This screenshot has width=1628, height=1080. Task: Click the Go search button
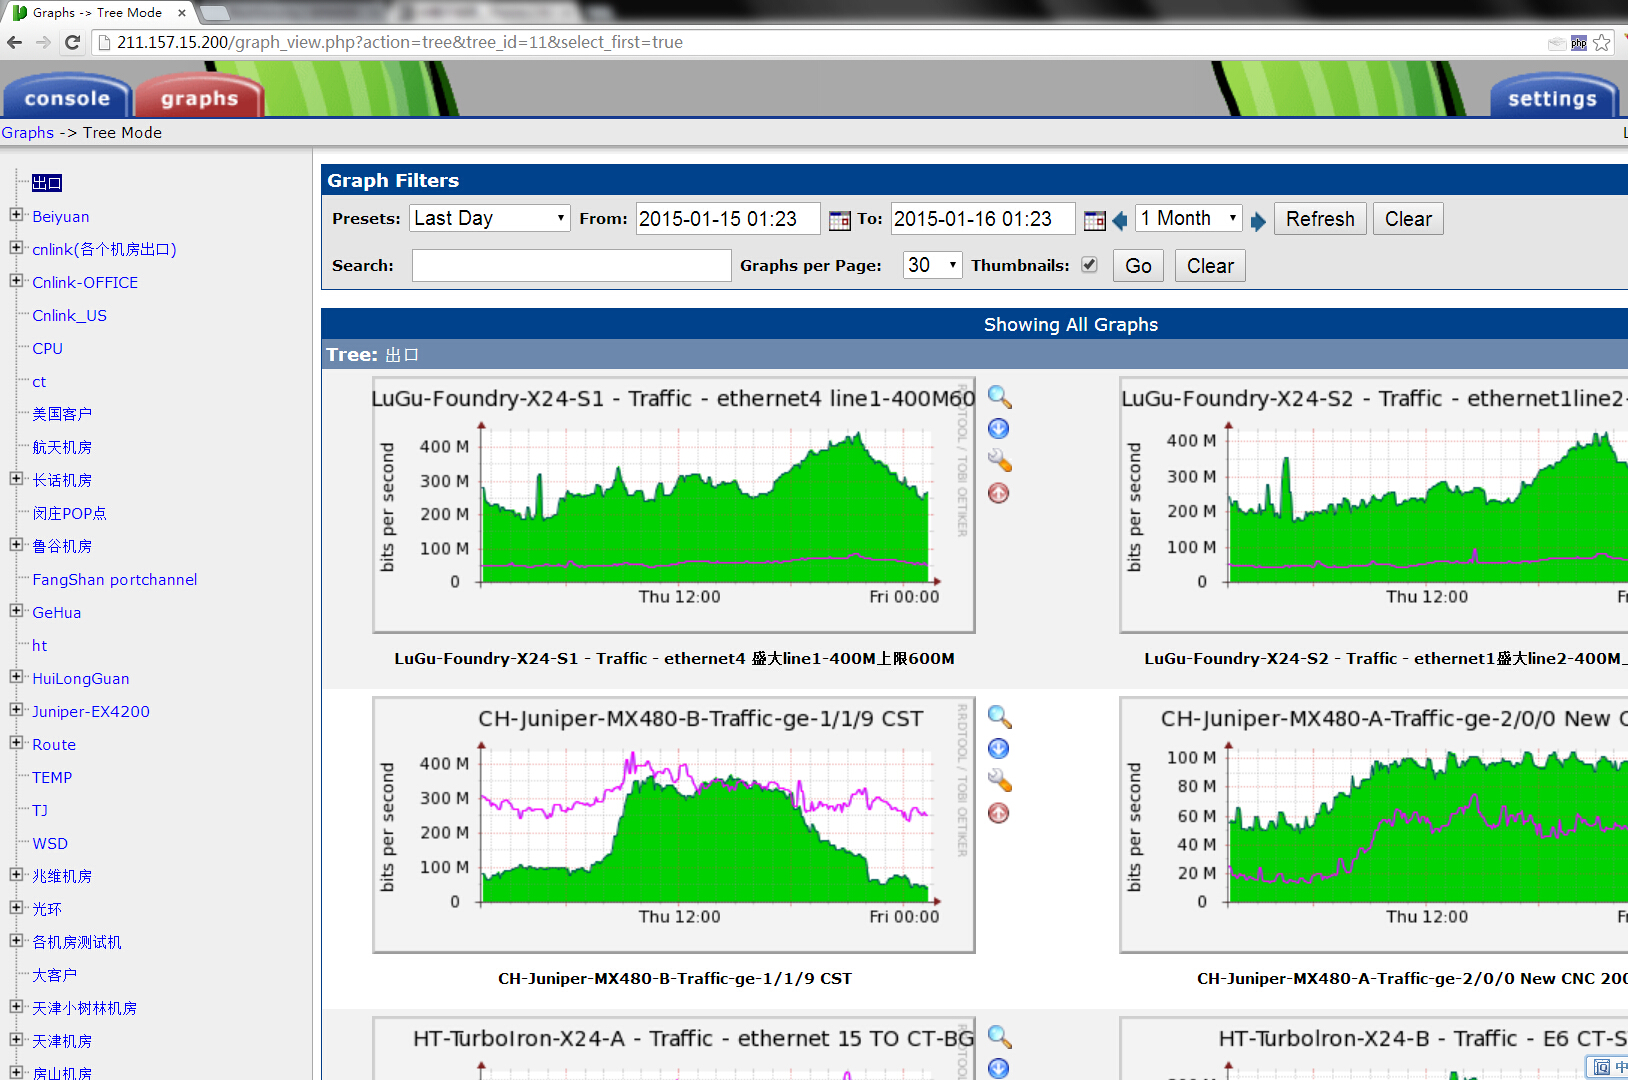(x=1138, y=266)
